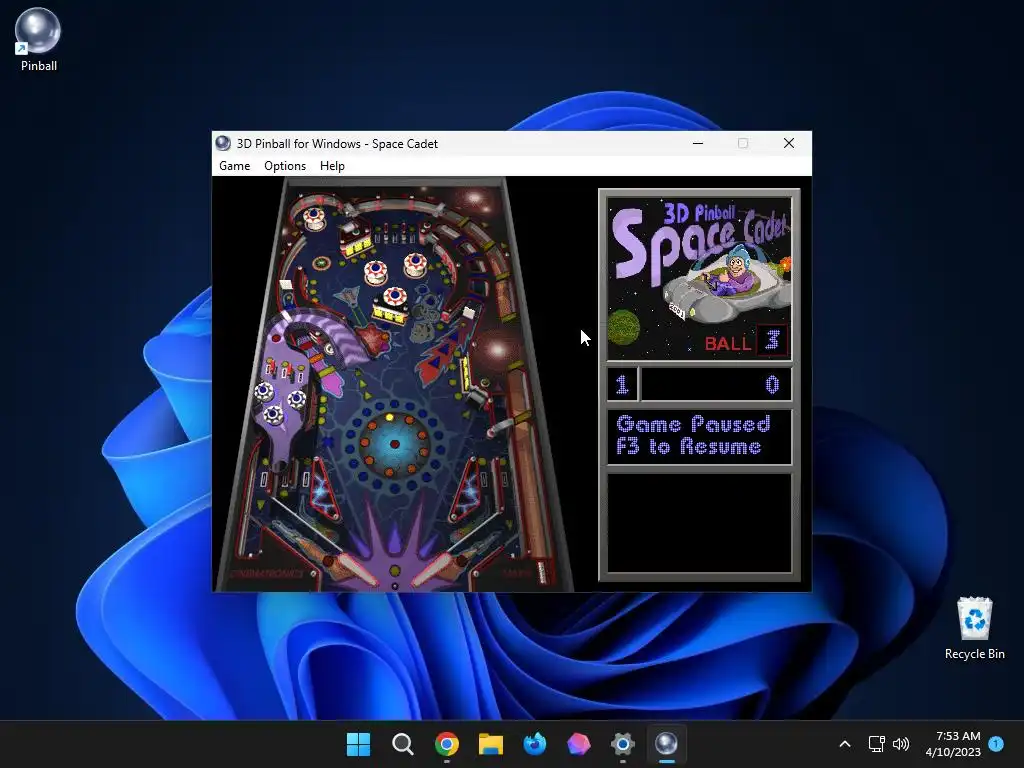Click the volume speaker tray icon

click(x=901, y=744)
